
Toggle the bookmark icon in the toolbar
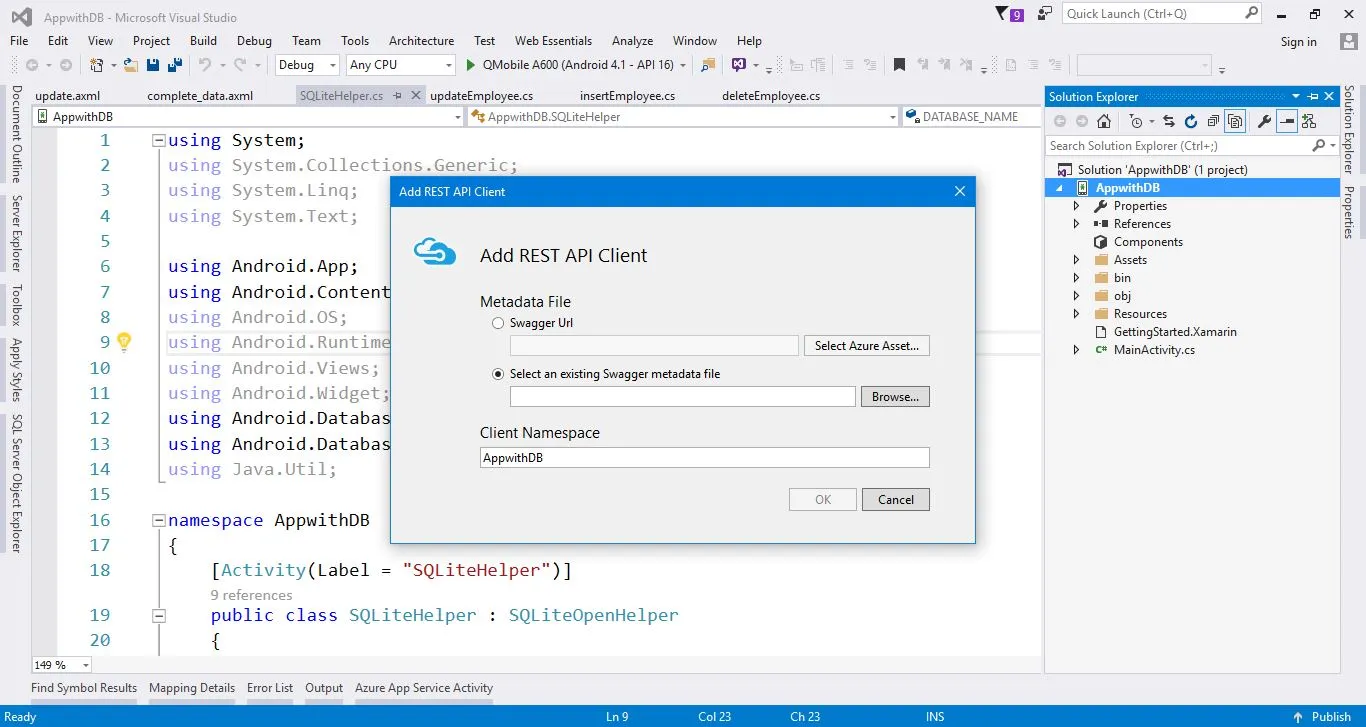(899, 65)
